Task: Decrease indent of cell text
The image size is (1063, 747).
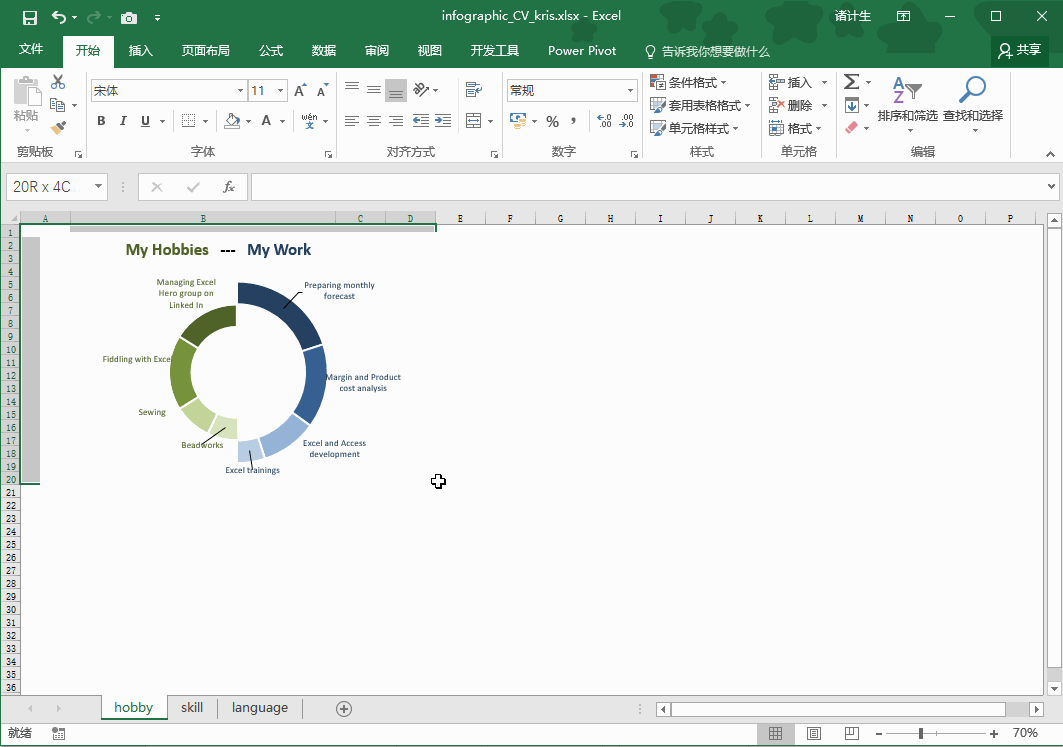Action: click(421, 121)
